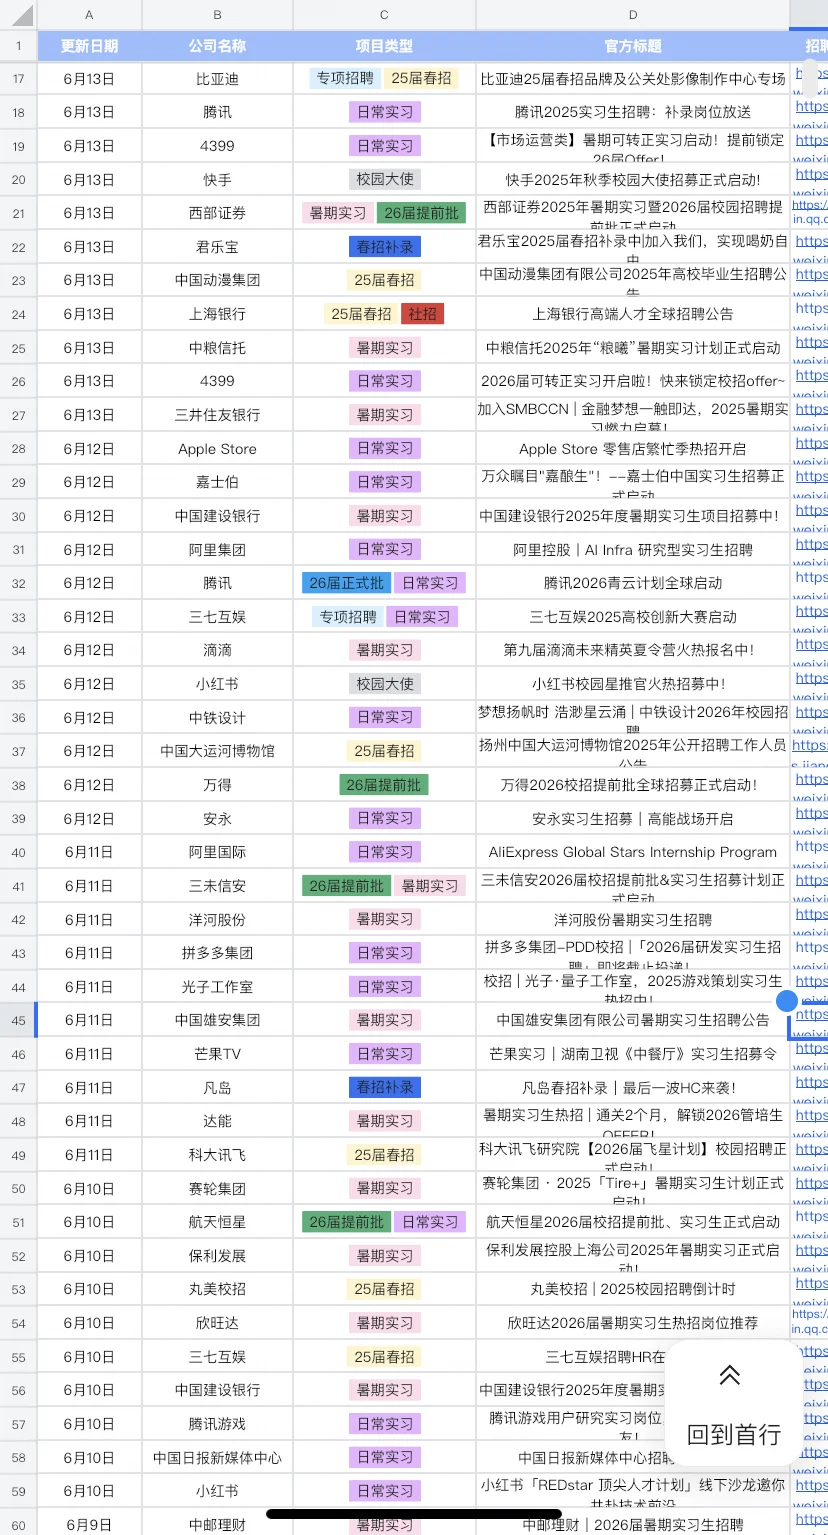This screenshot has height=1535, width=828.
Task: Click the 西部证券 company cell
Action: [x=217, y=213]
